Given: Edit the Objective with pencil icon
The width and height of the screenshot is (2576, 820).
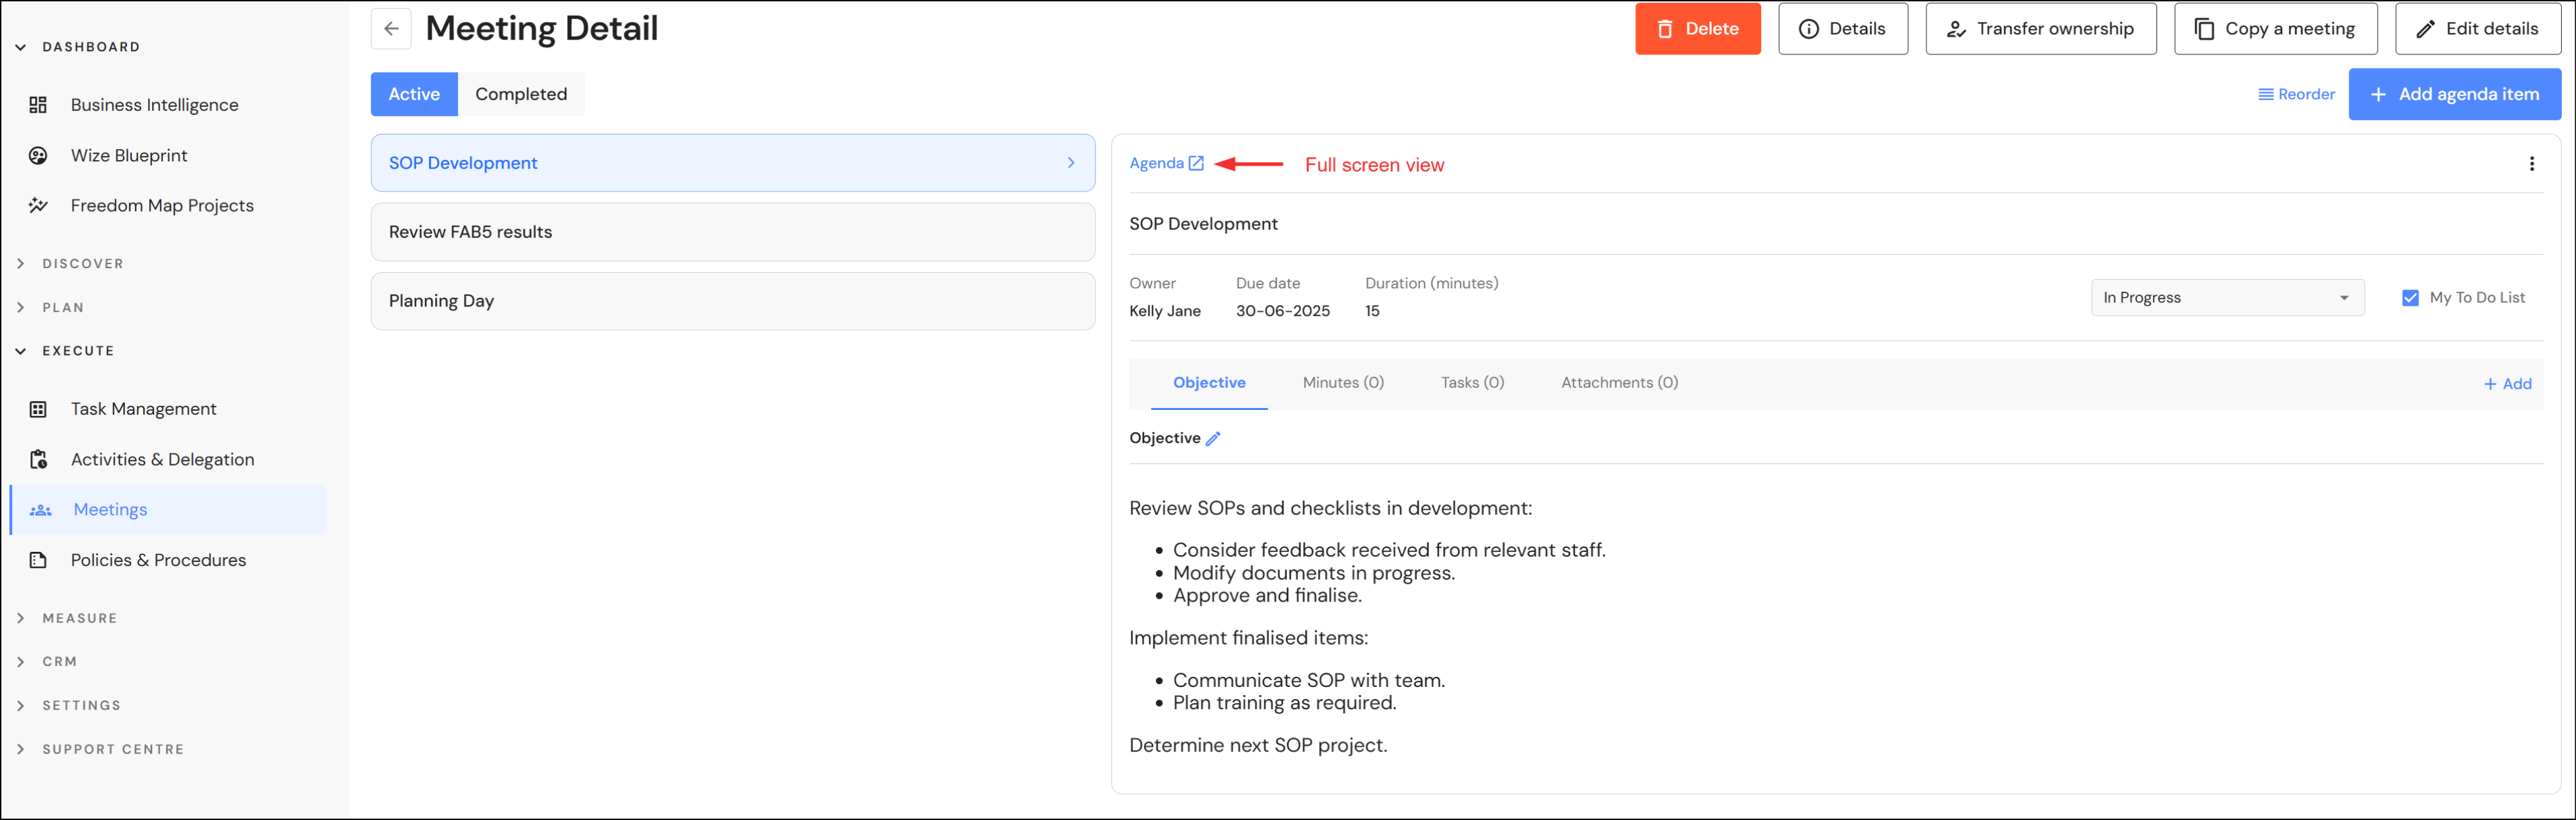Looking at the screenshot, I should coord(1213,439).
